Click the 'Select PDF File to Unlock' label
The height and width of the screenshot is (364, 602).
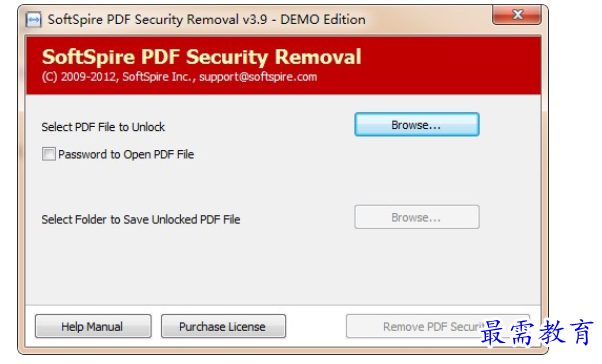click(x=103, y=127)
